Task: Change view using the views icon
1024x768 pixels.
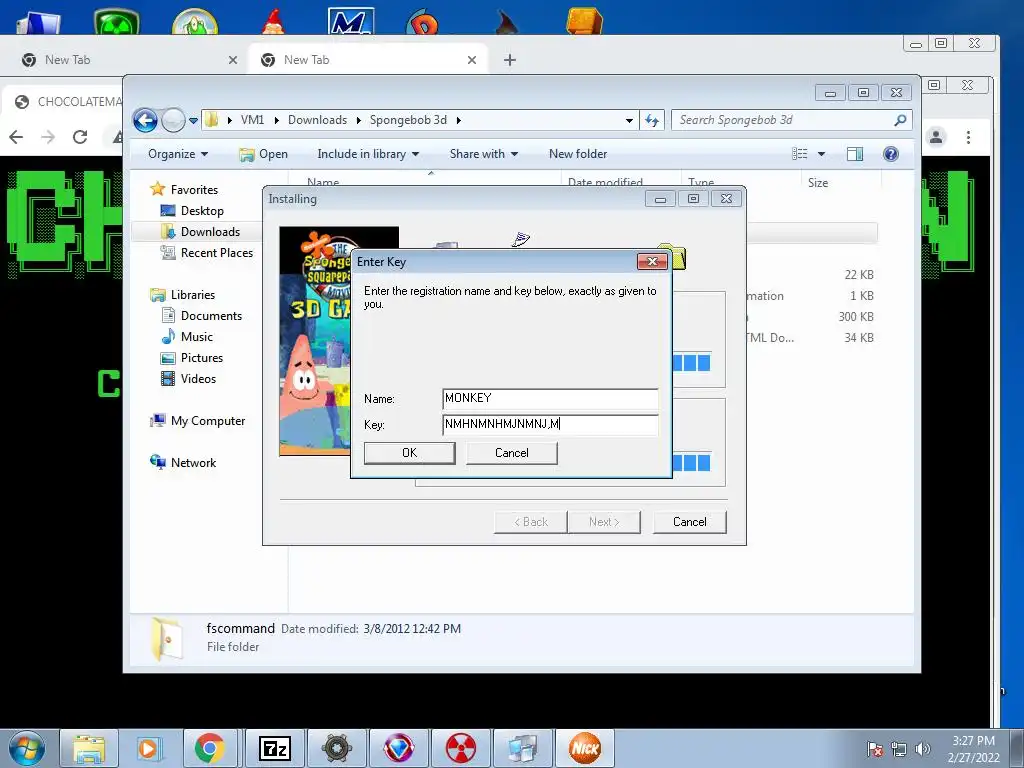Action: pos(799,154)
